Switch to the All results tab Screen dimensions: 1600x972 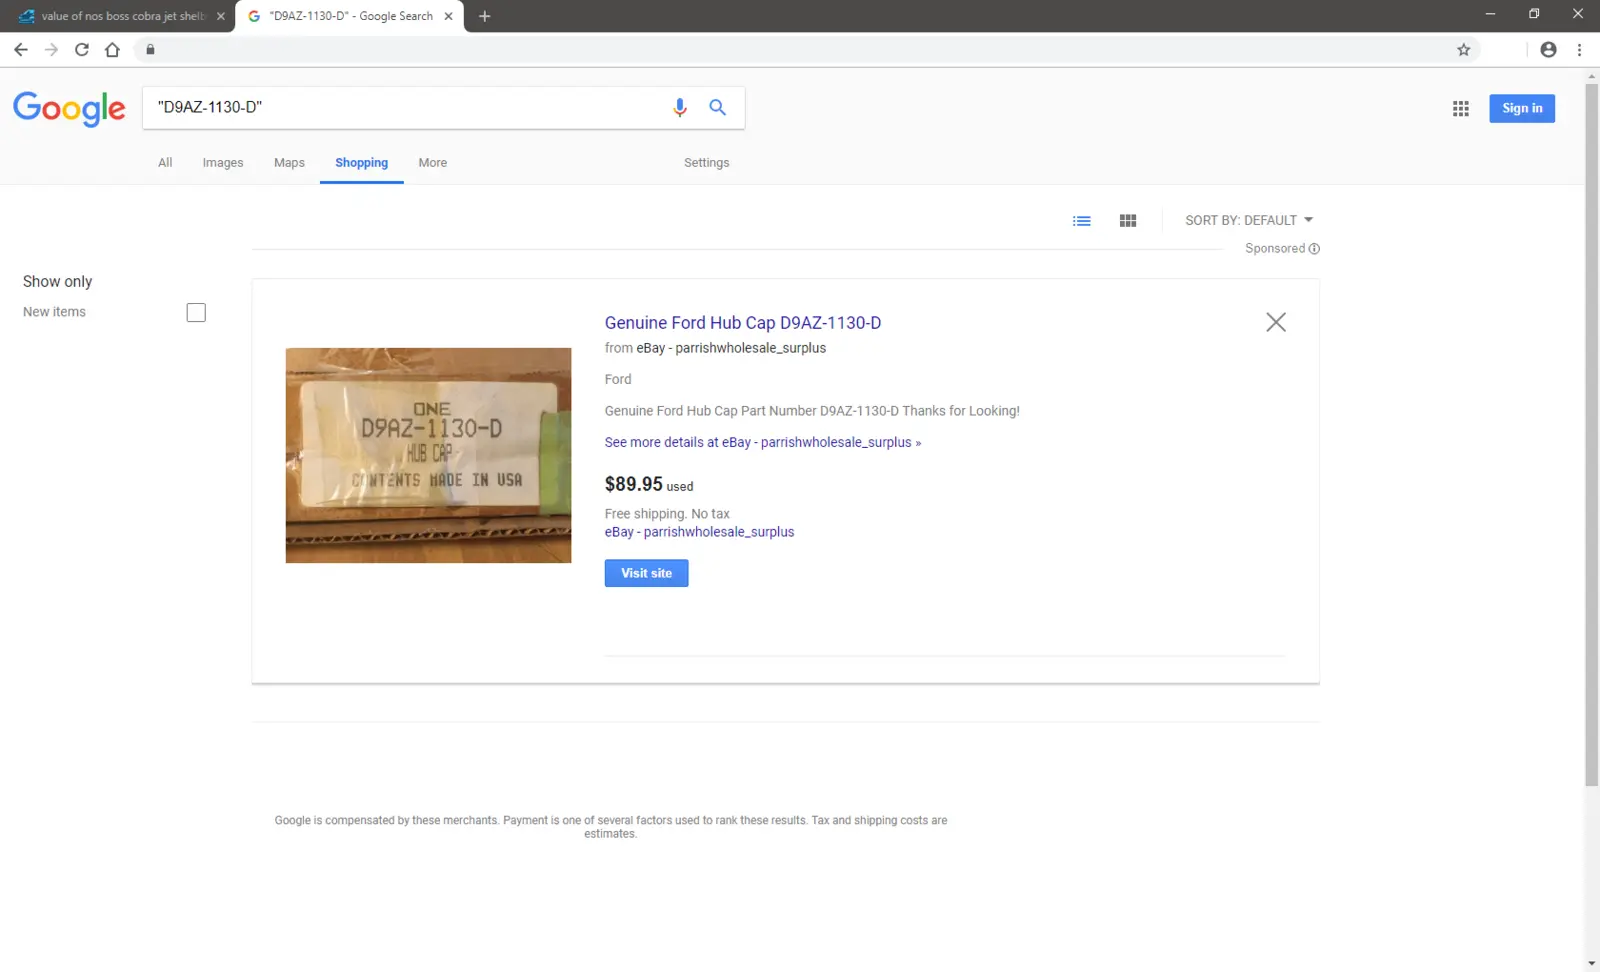click(x=165, y=163)
